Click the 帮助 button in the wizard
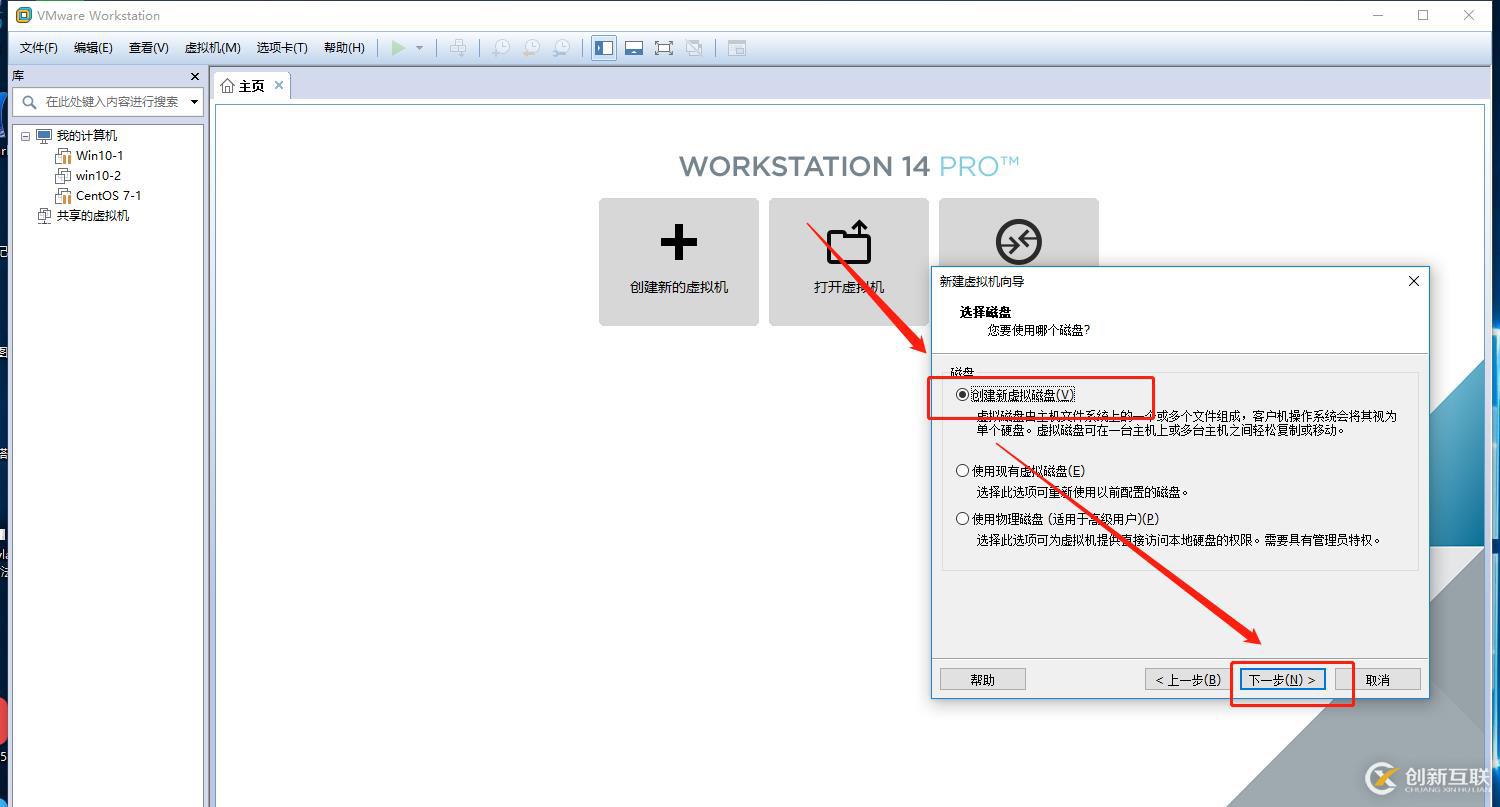 click(x=983, y=680)
